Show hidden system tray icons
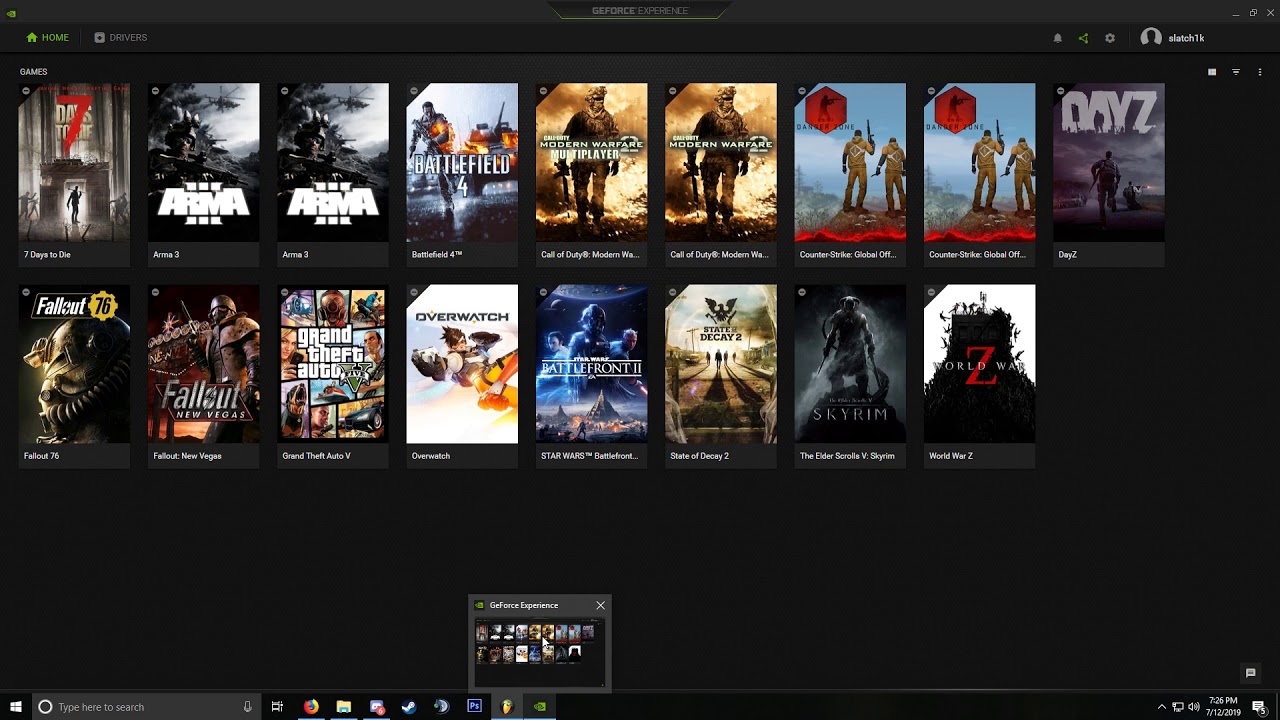This screenshot has height=720, width=1280. click(1162, 707)
